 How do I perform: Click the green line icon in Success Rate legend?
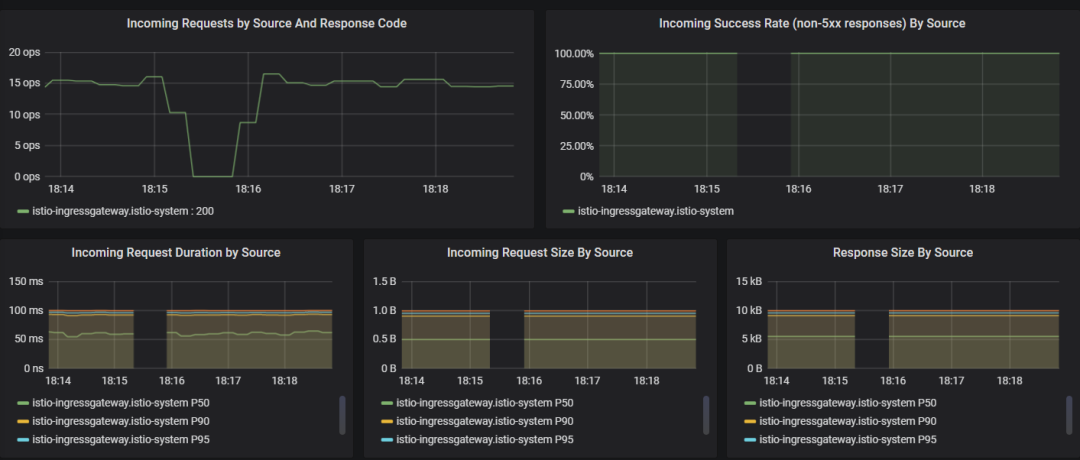[569, 211]
